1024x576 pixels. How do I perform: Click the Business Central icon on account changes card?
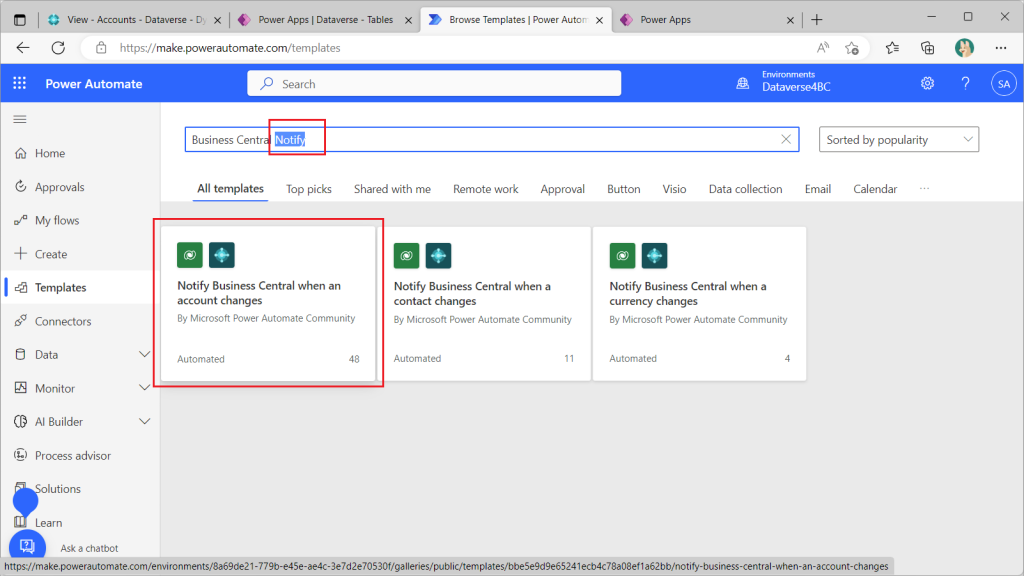click(222, 255)
